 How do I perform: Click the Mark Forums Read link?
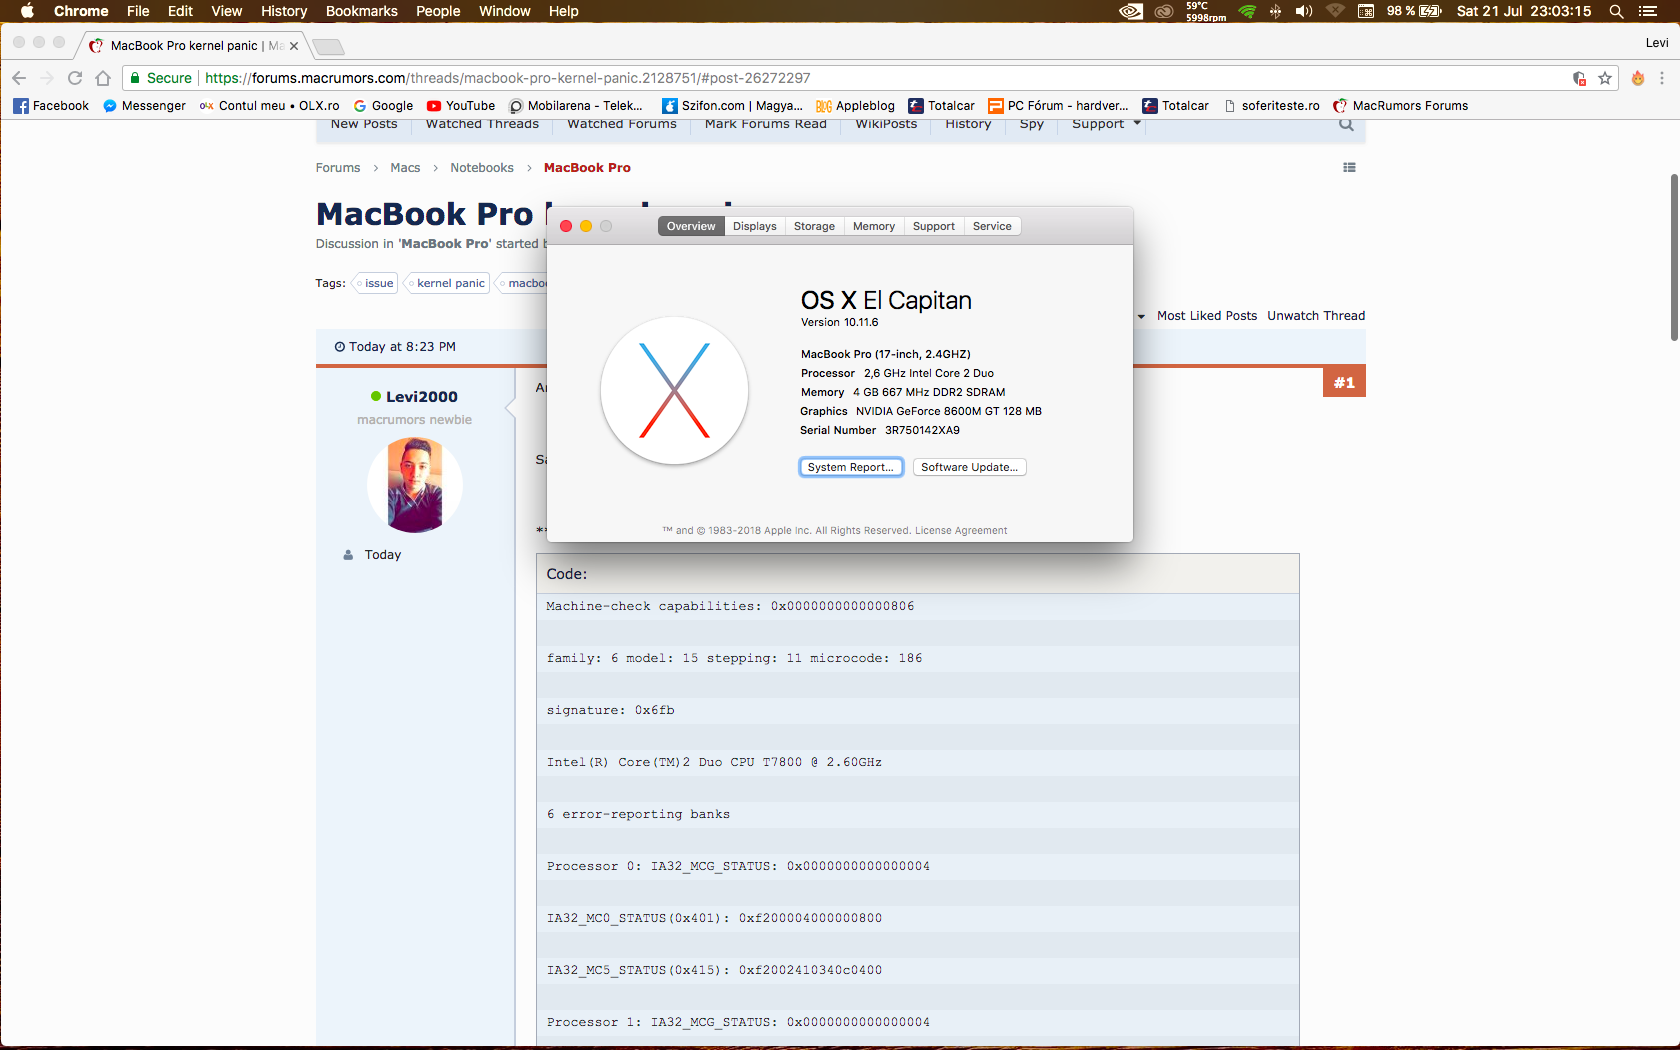766,124
